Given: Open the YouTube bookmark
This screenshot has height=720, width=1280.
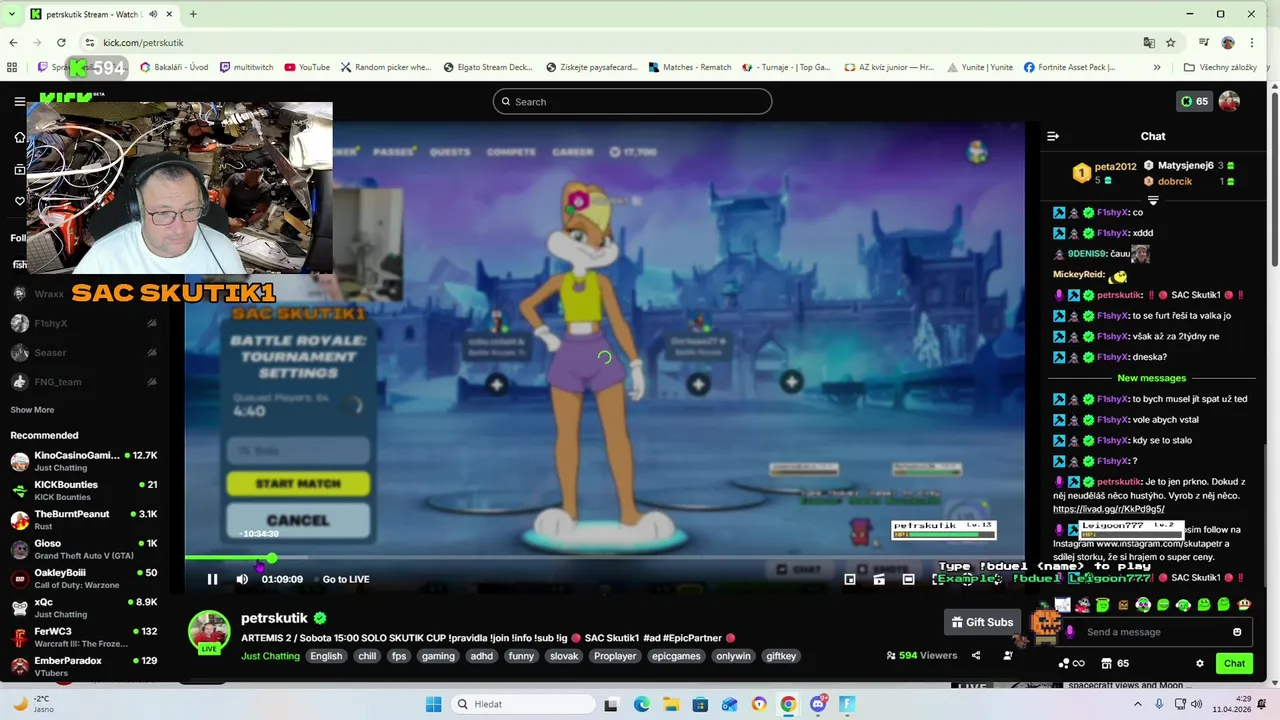Looking at the screenshot, I should [306, 67].
